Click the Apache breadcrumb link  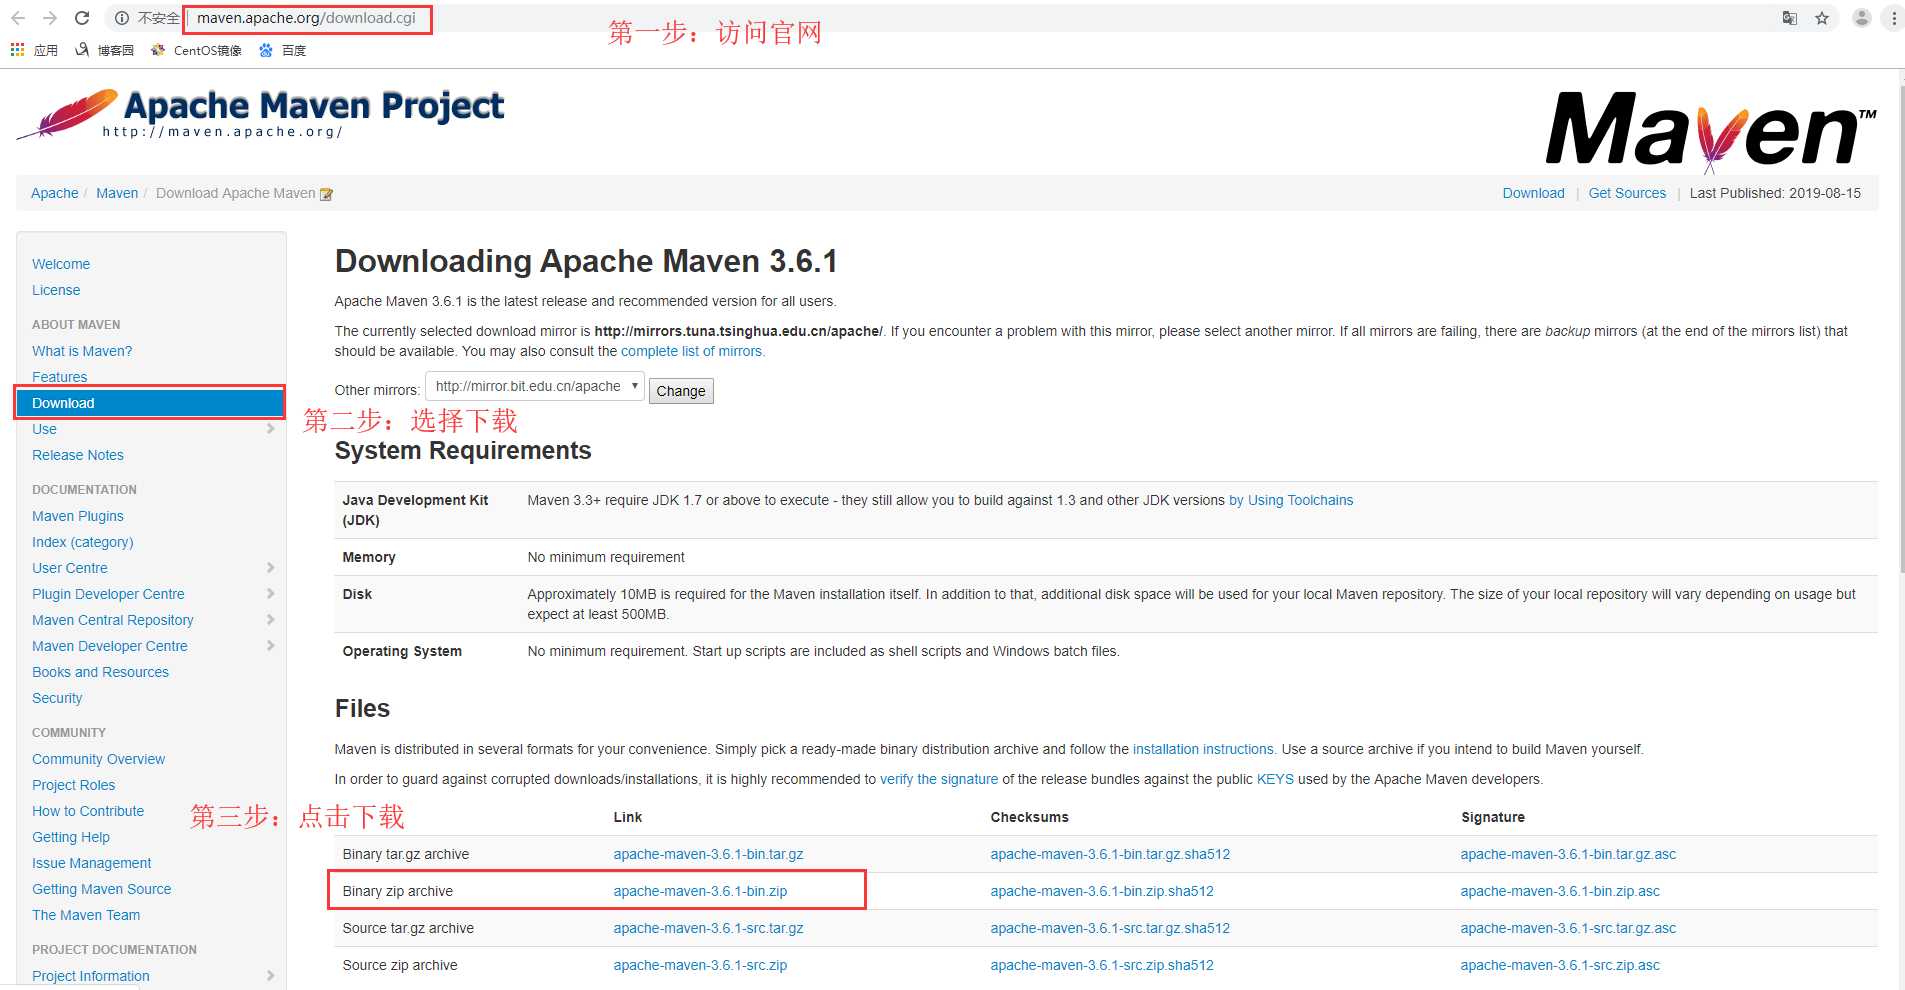click(x=55, y=193)
